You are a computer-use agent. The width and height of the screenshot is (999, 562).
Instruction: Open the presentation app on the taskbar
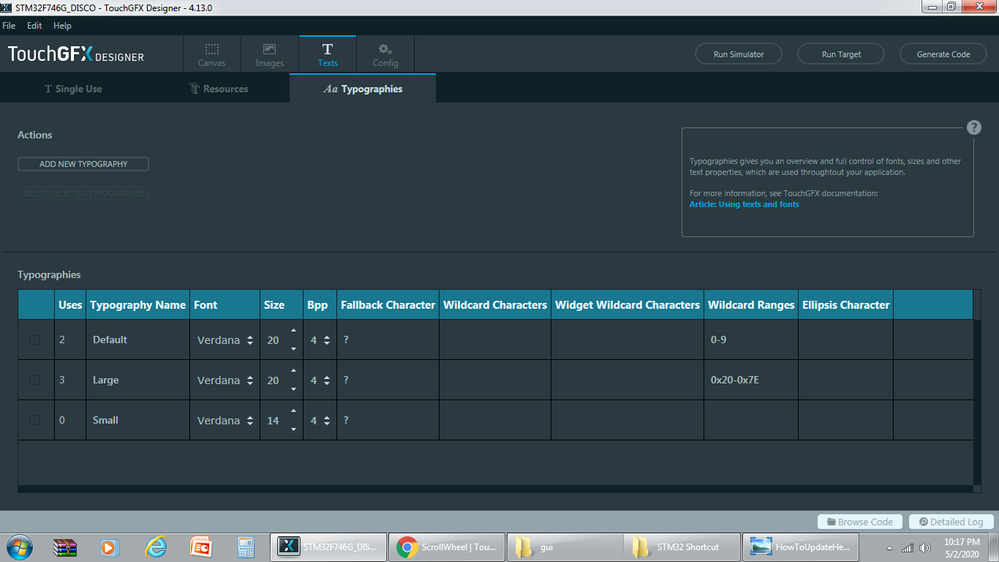click(201, 547)
